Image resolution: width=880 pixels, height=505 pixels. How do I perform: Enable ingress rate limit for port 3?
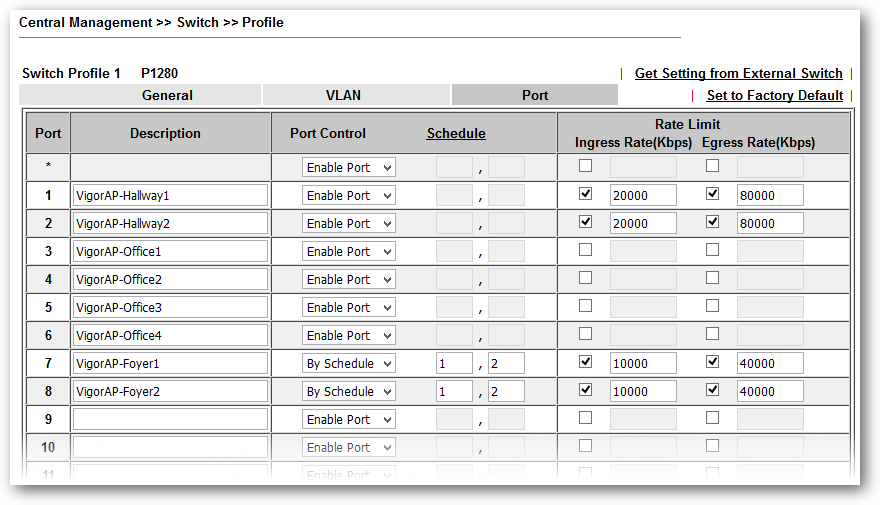(585, 250)
